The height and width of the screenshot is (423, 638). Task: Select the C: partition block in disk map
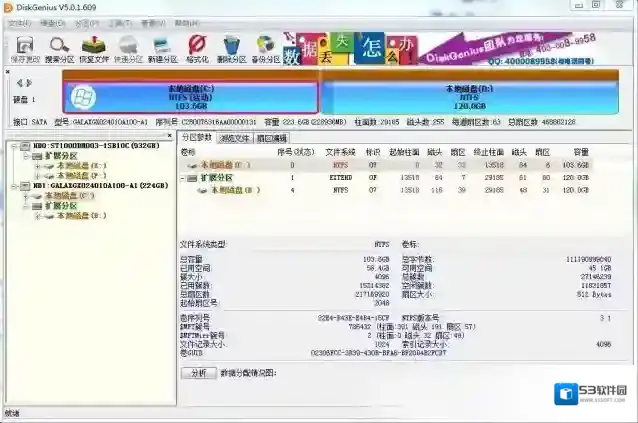coord(190,96)
